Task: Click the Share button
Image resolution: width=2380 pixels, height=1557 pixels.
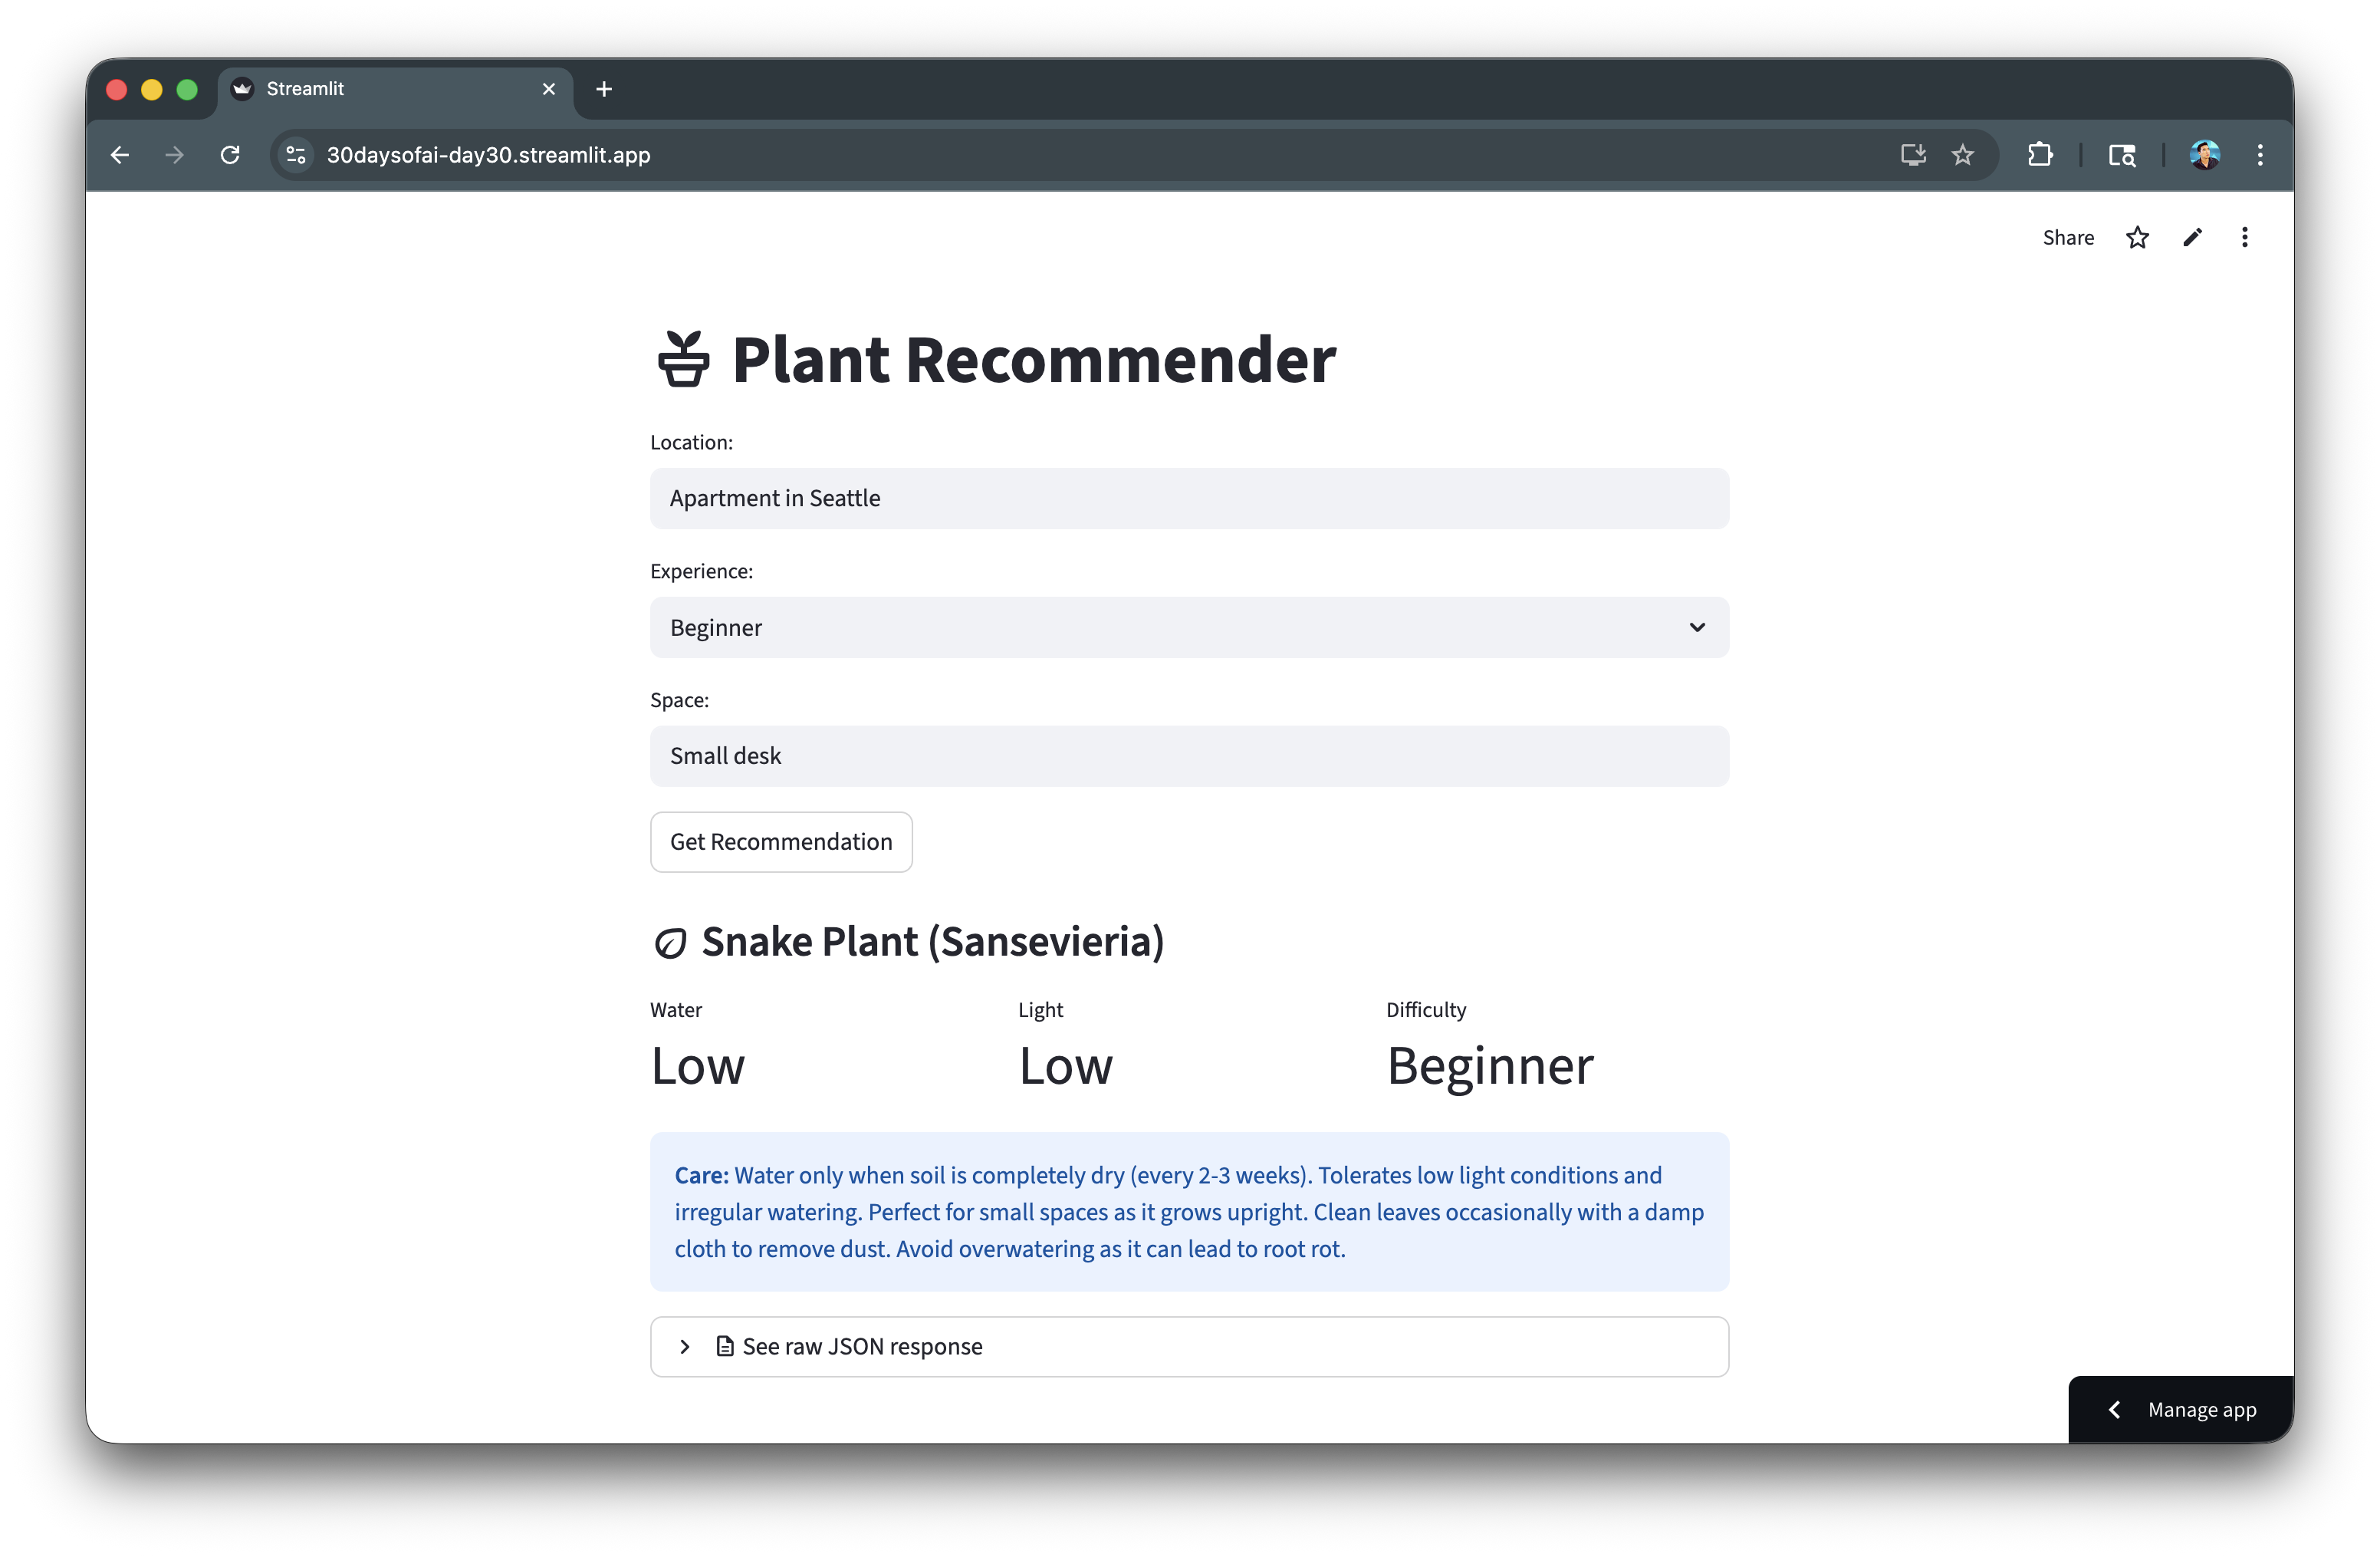Action: (x=2068, y=237)
